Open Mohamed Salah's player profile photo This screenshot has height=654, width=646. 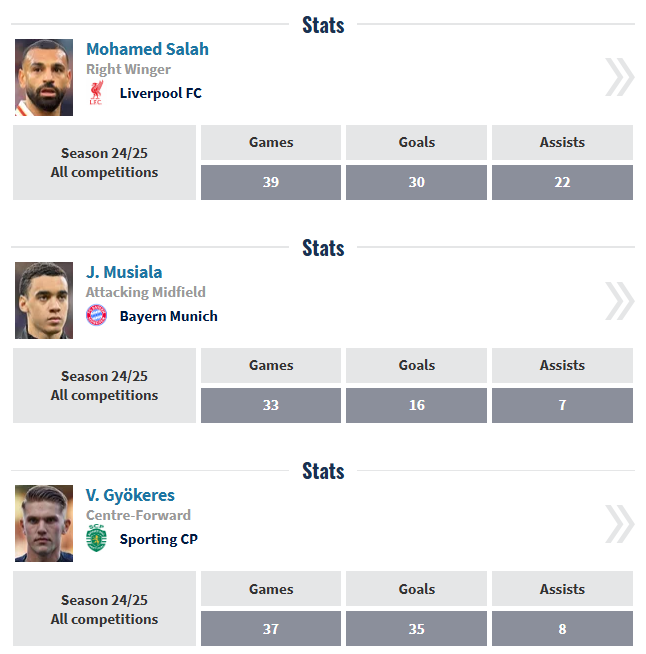coord(44,78)
